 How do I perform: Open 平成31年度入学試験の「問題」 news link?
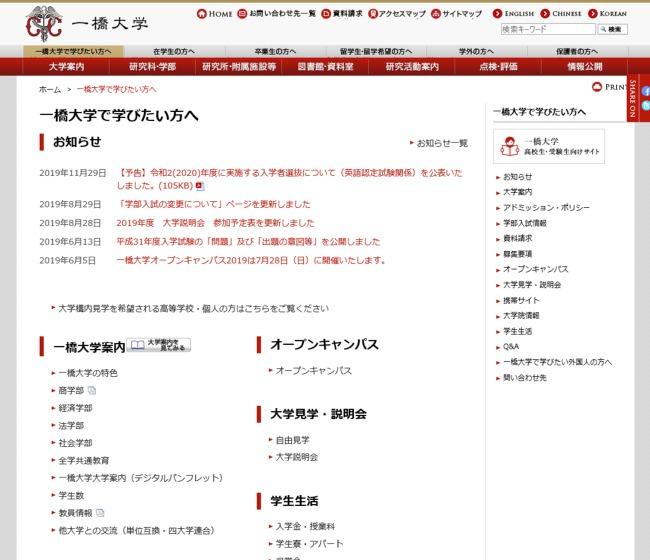(248, 242)
